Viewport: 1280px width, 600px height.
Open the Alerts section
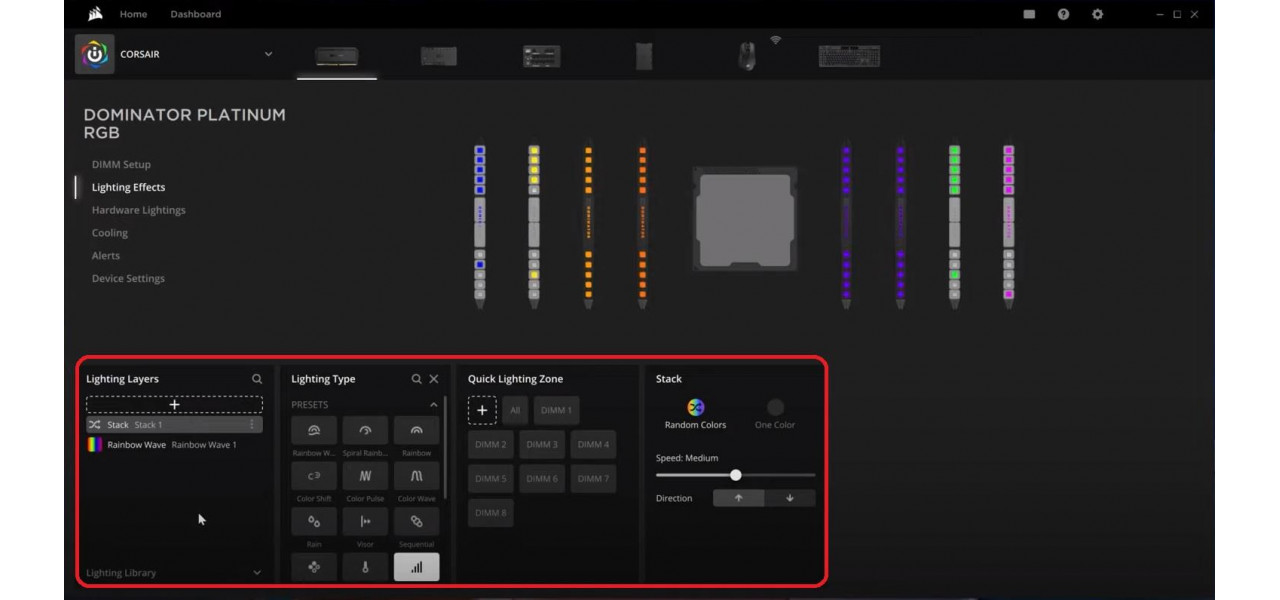(106, 256)
